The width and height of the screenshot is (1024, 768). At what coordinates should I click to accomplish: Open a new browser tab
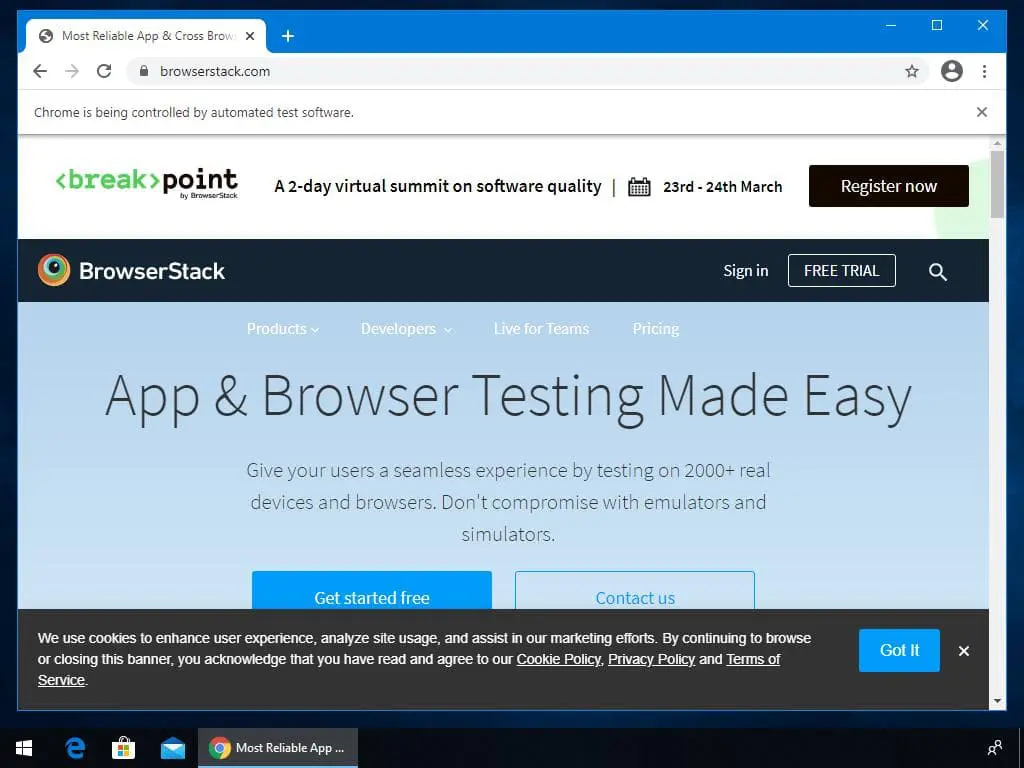pyautogui.click(x=288, y=36)
